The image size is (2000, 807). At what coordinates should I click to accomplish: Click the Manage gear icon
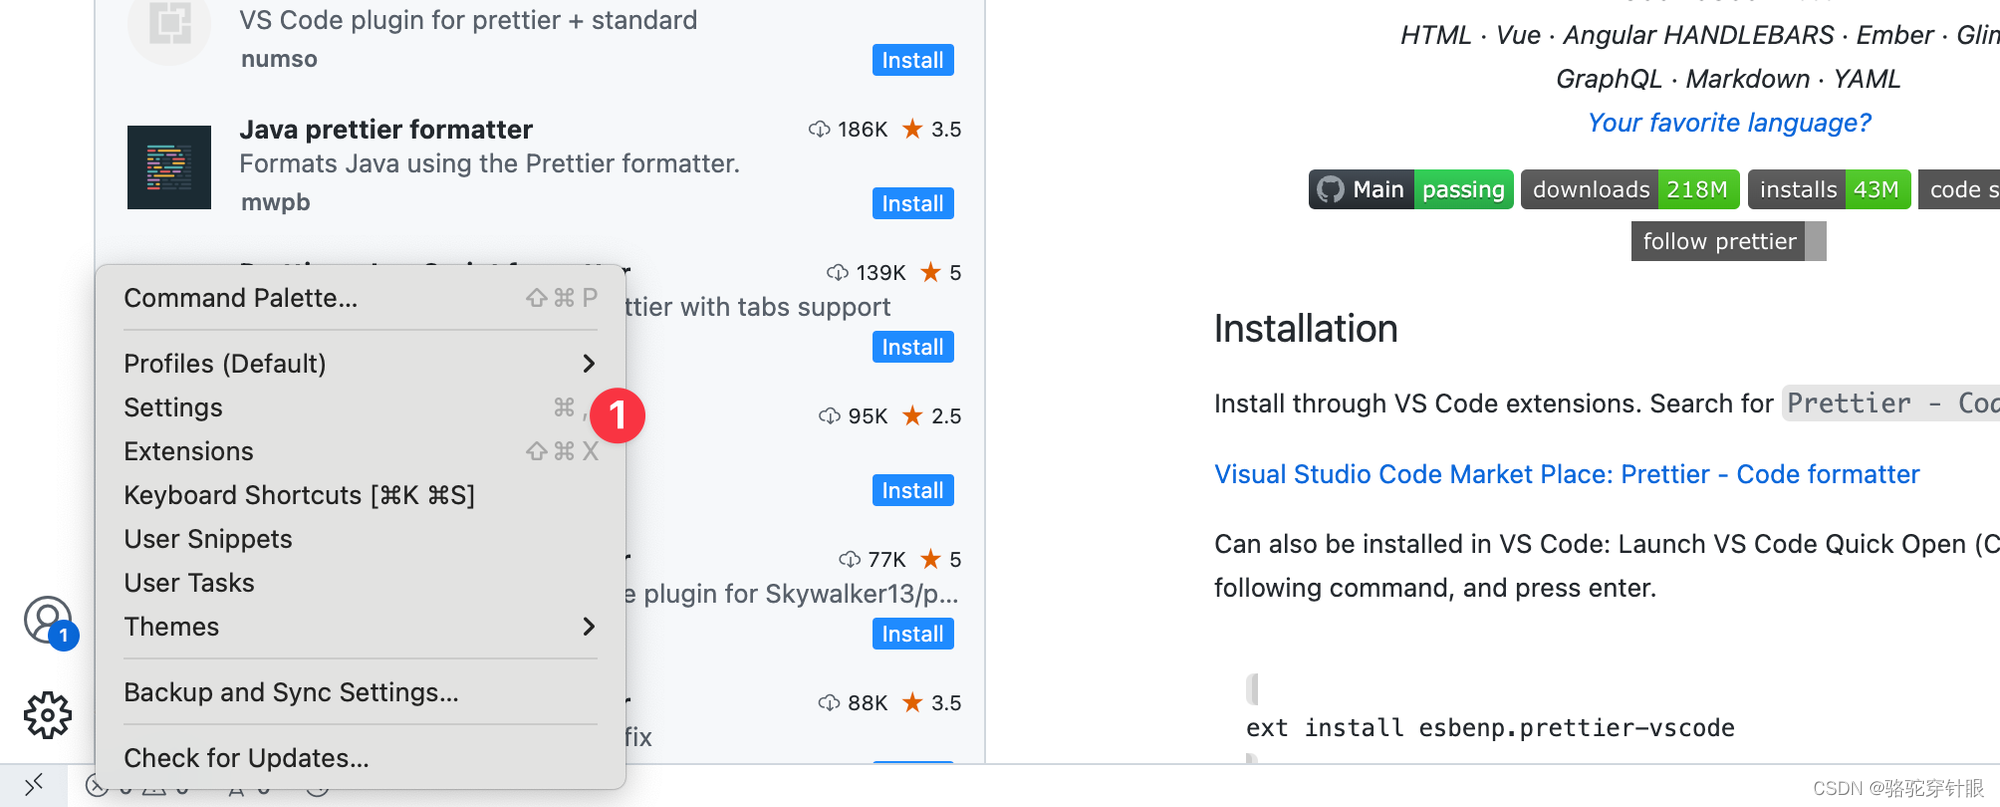(47, 715)
